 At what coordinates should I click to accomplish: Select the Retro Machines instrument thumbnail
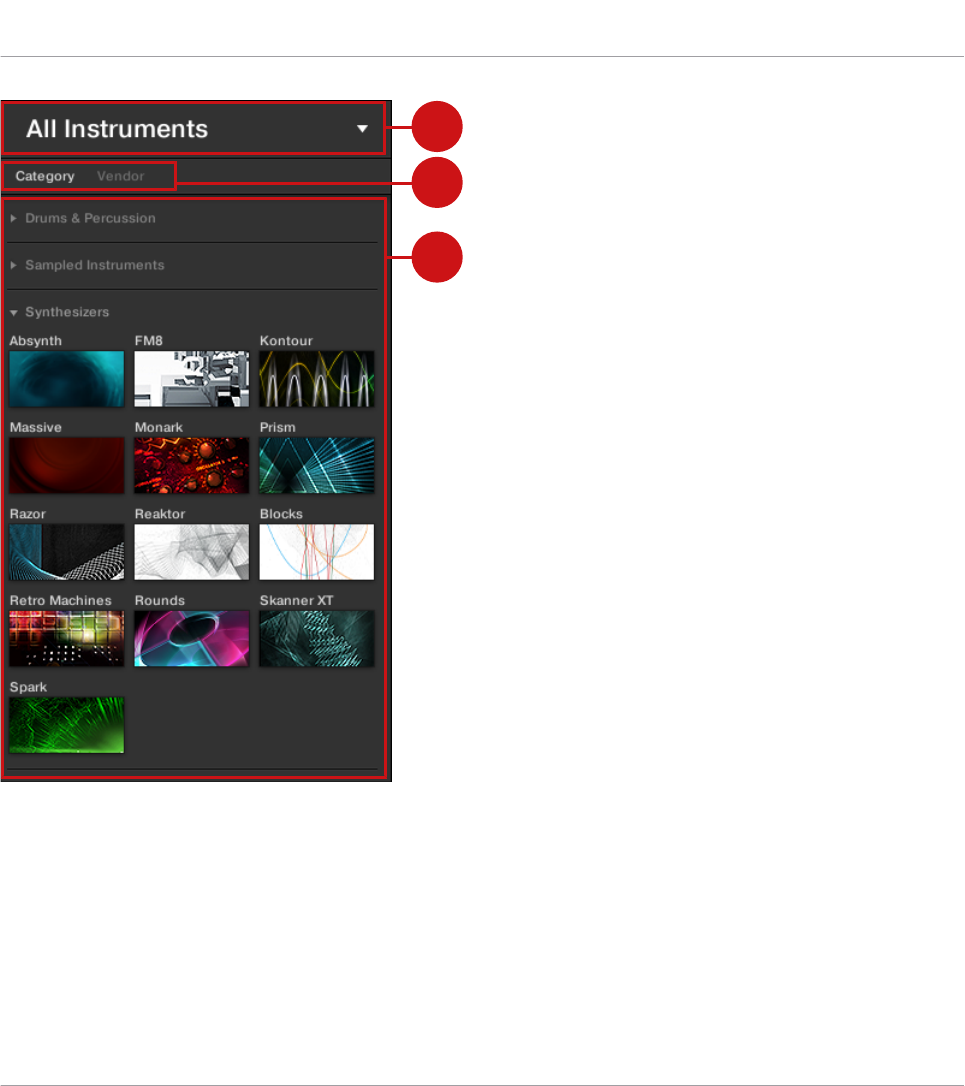(67, 639)
